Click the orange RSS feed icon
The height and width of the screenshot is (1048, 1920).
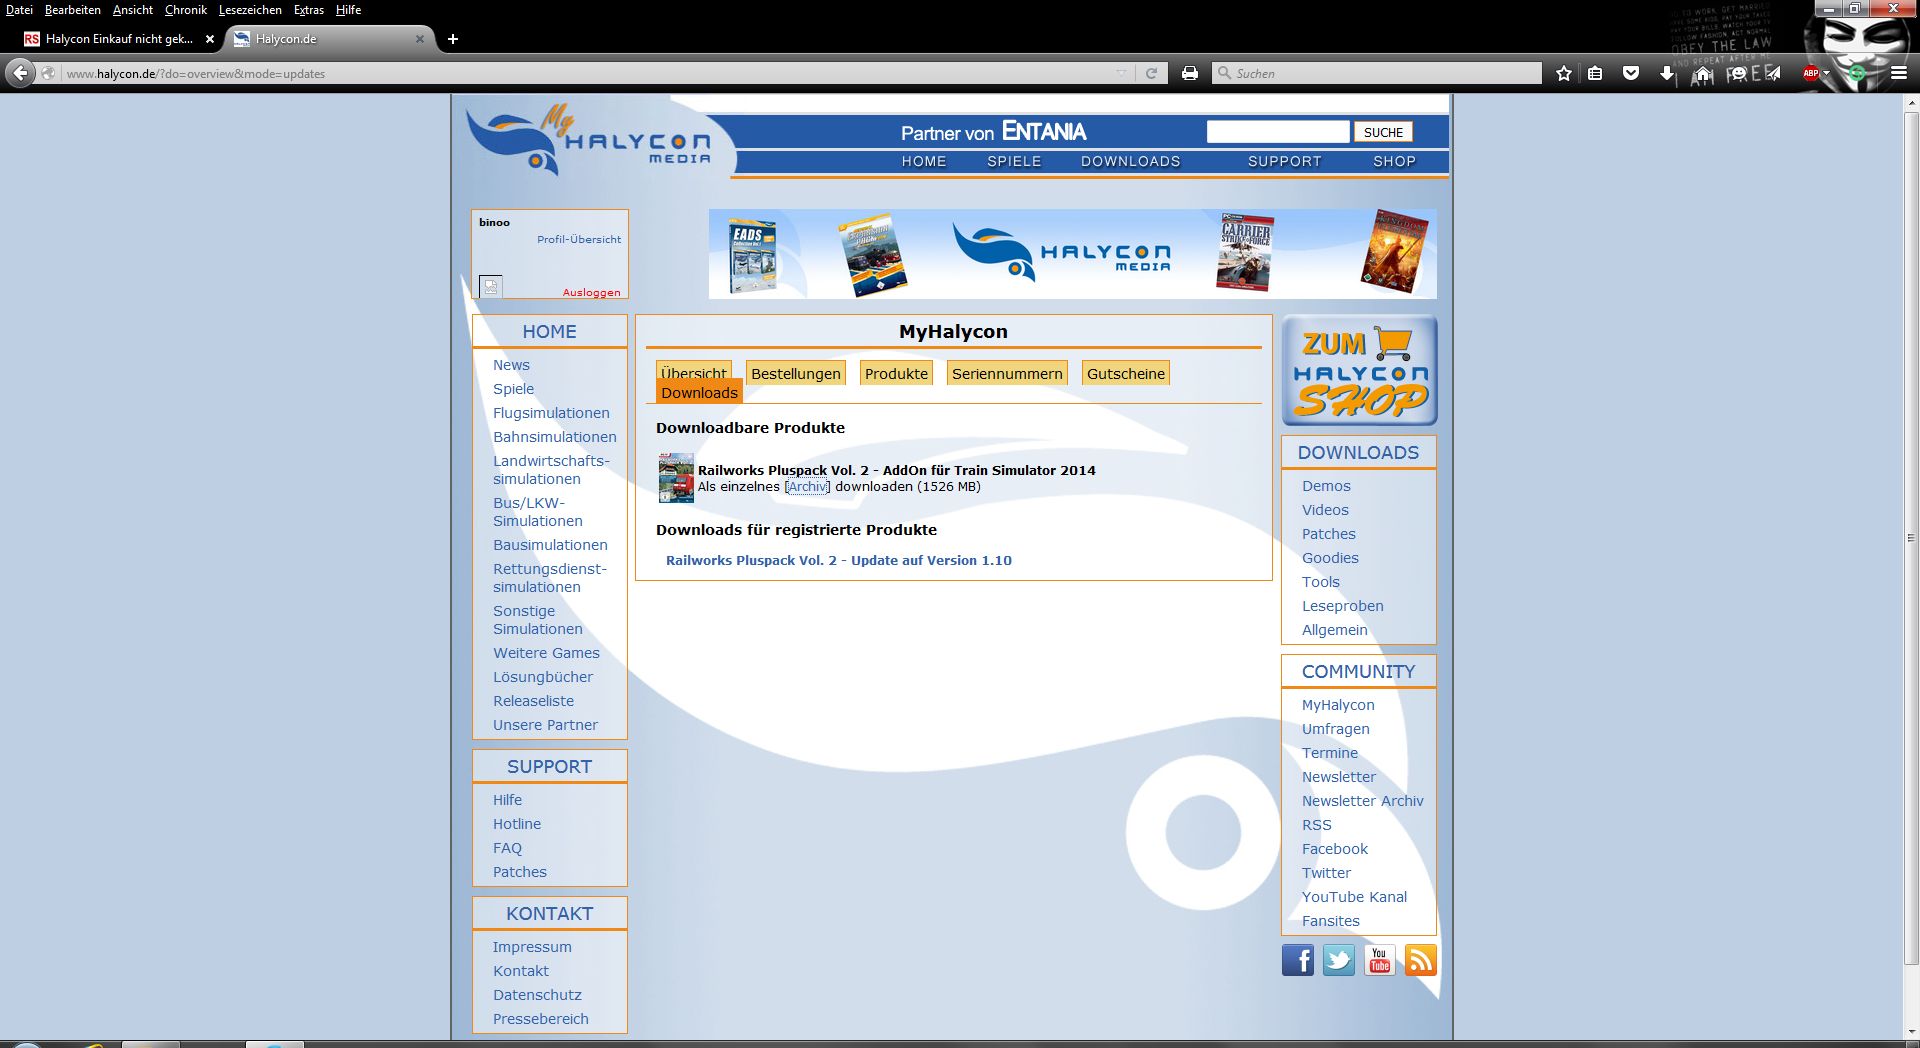[x=1421, y=960]
